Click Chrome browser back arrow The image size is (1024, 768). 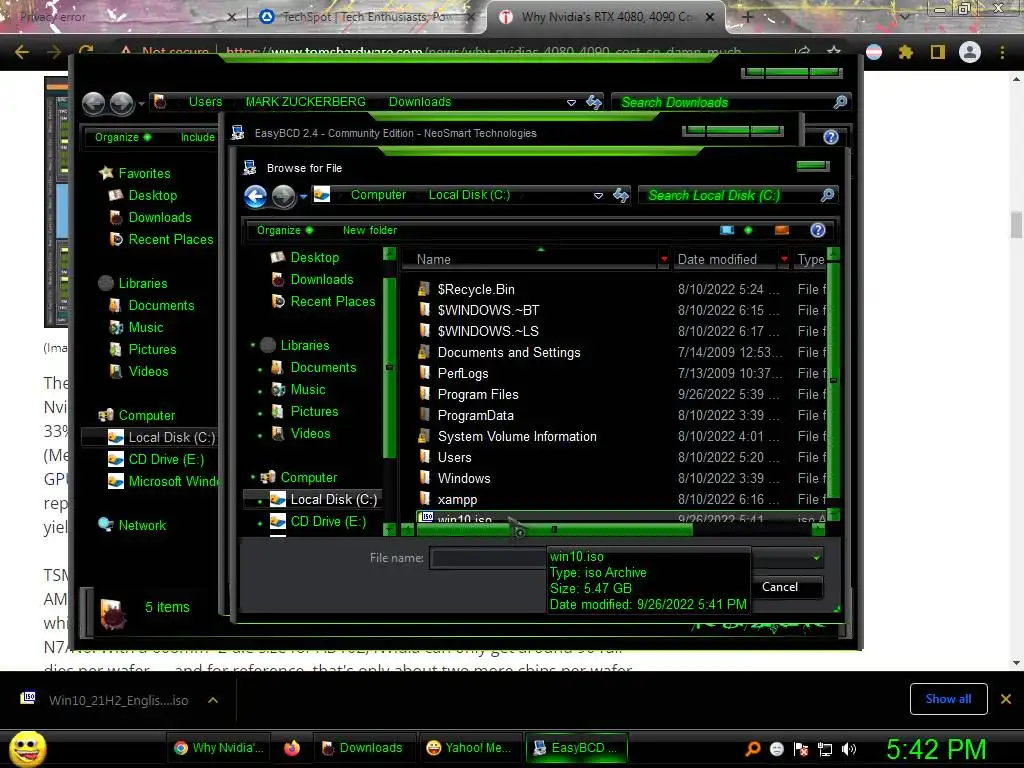[22, 52]
